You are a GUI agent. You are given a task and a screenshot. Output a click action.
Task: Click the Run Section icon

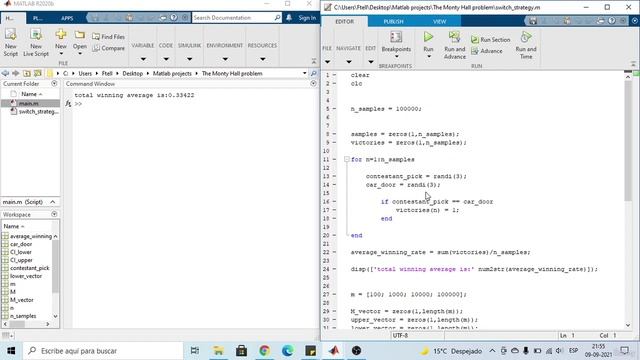point(475,40)
